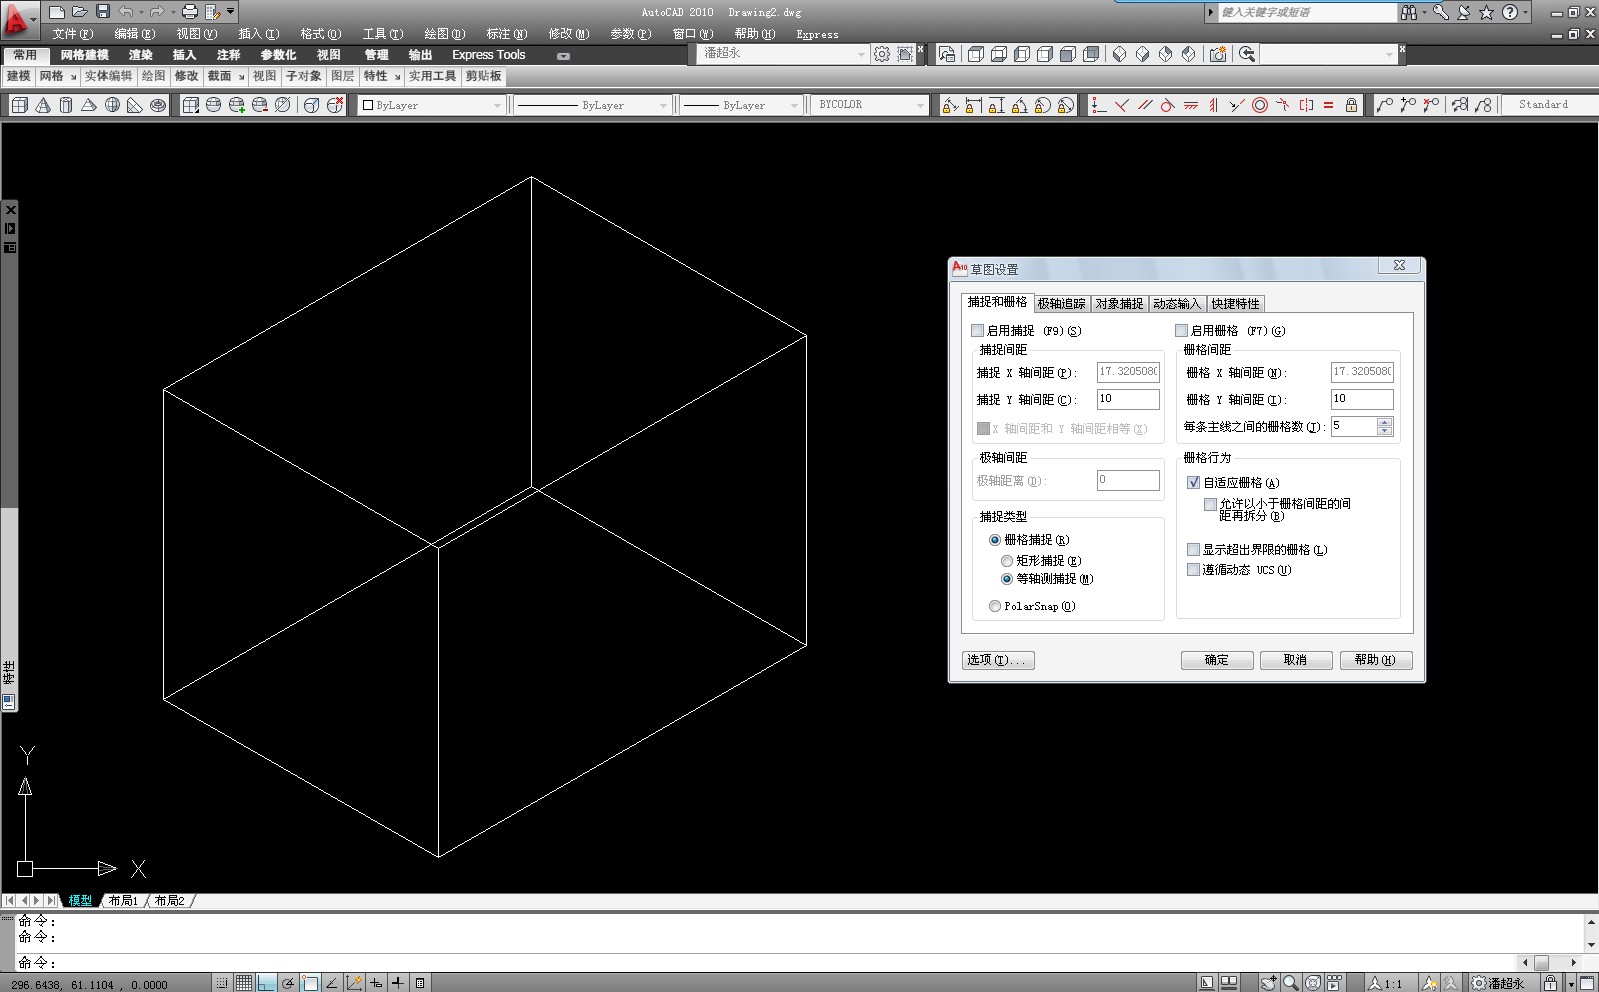The image size is (1599, 992).
Task: Select the Cone modeling tool
Action: pos(43,105)
